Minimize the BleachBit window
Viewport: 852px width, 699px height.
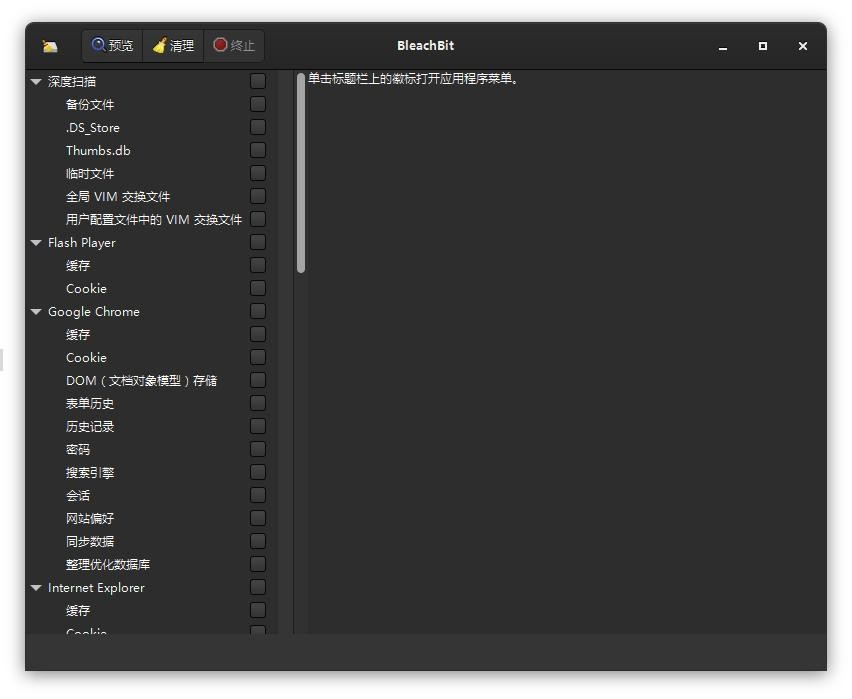point(723,46)
